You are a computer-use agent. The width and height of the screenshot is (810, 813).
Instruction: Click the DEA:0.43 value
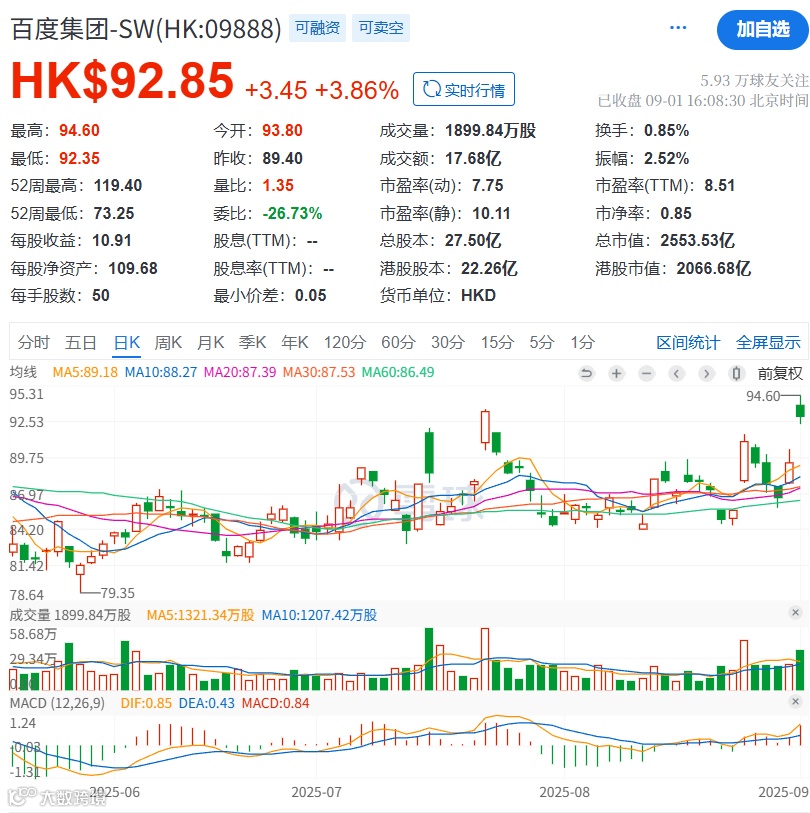tap(206, 703)
